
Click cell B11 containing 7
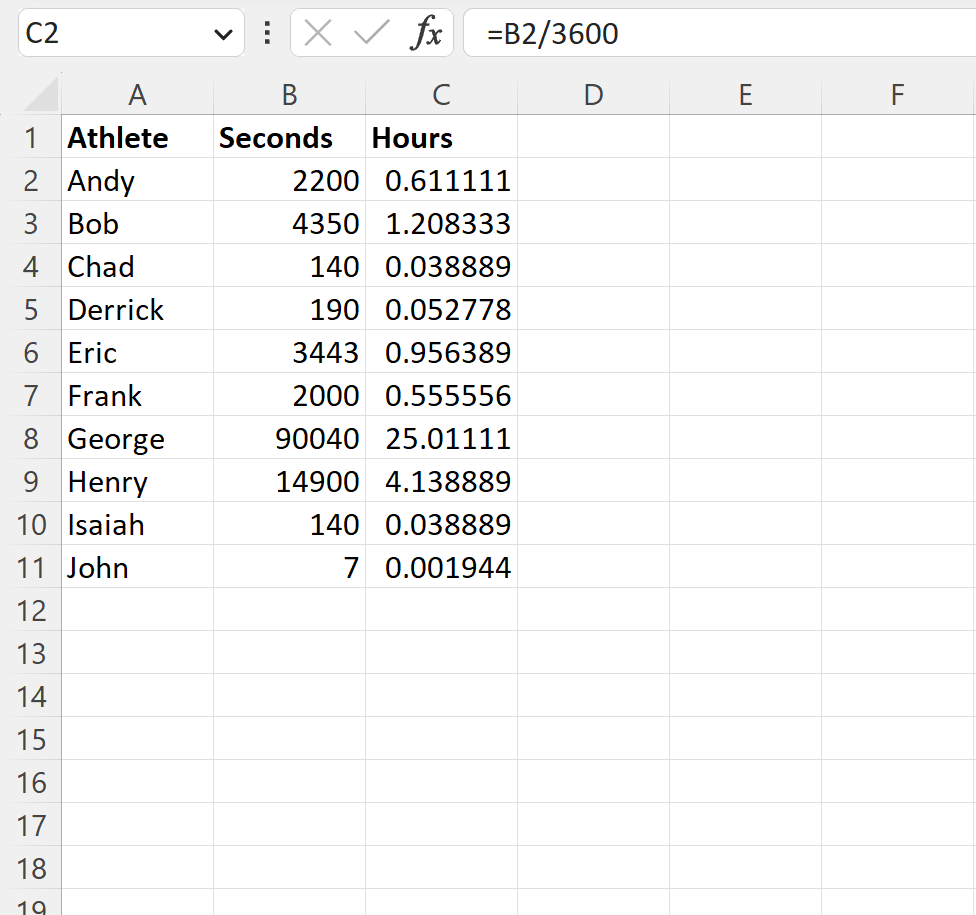(289, 567)
